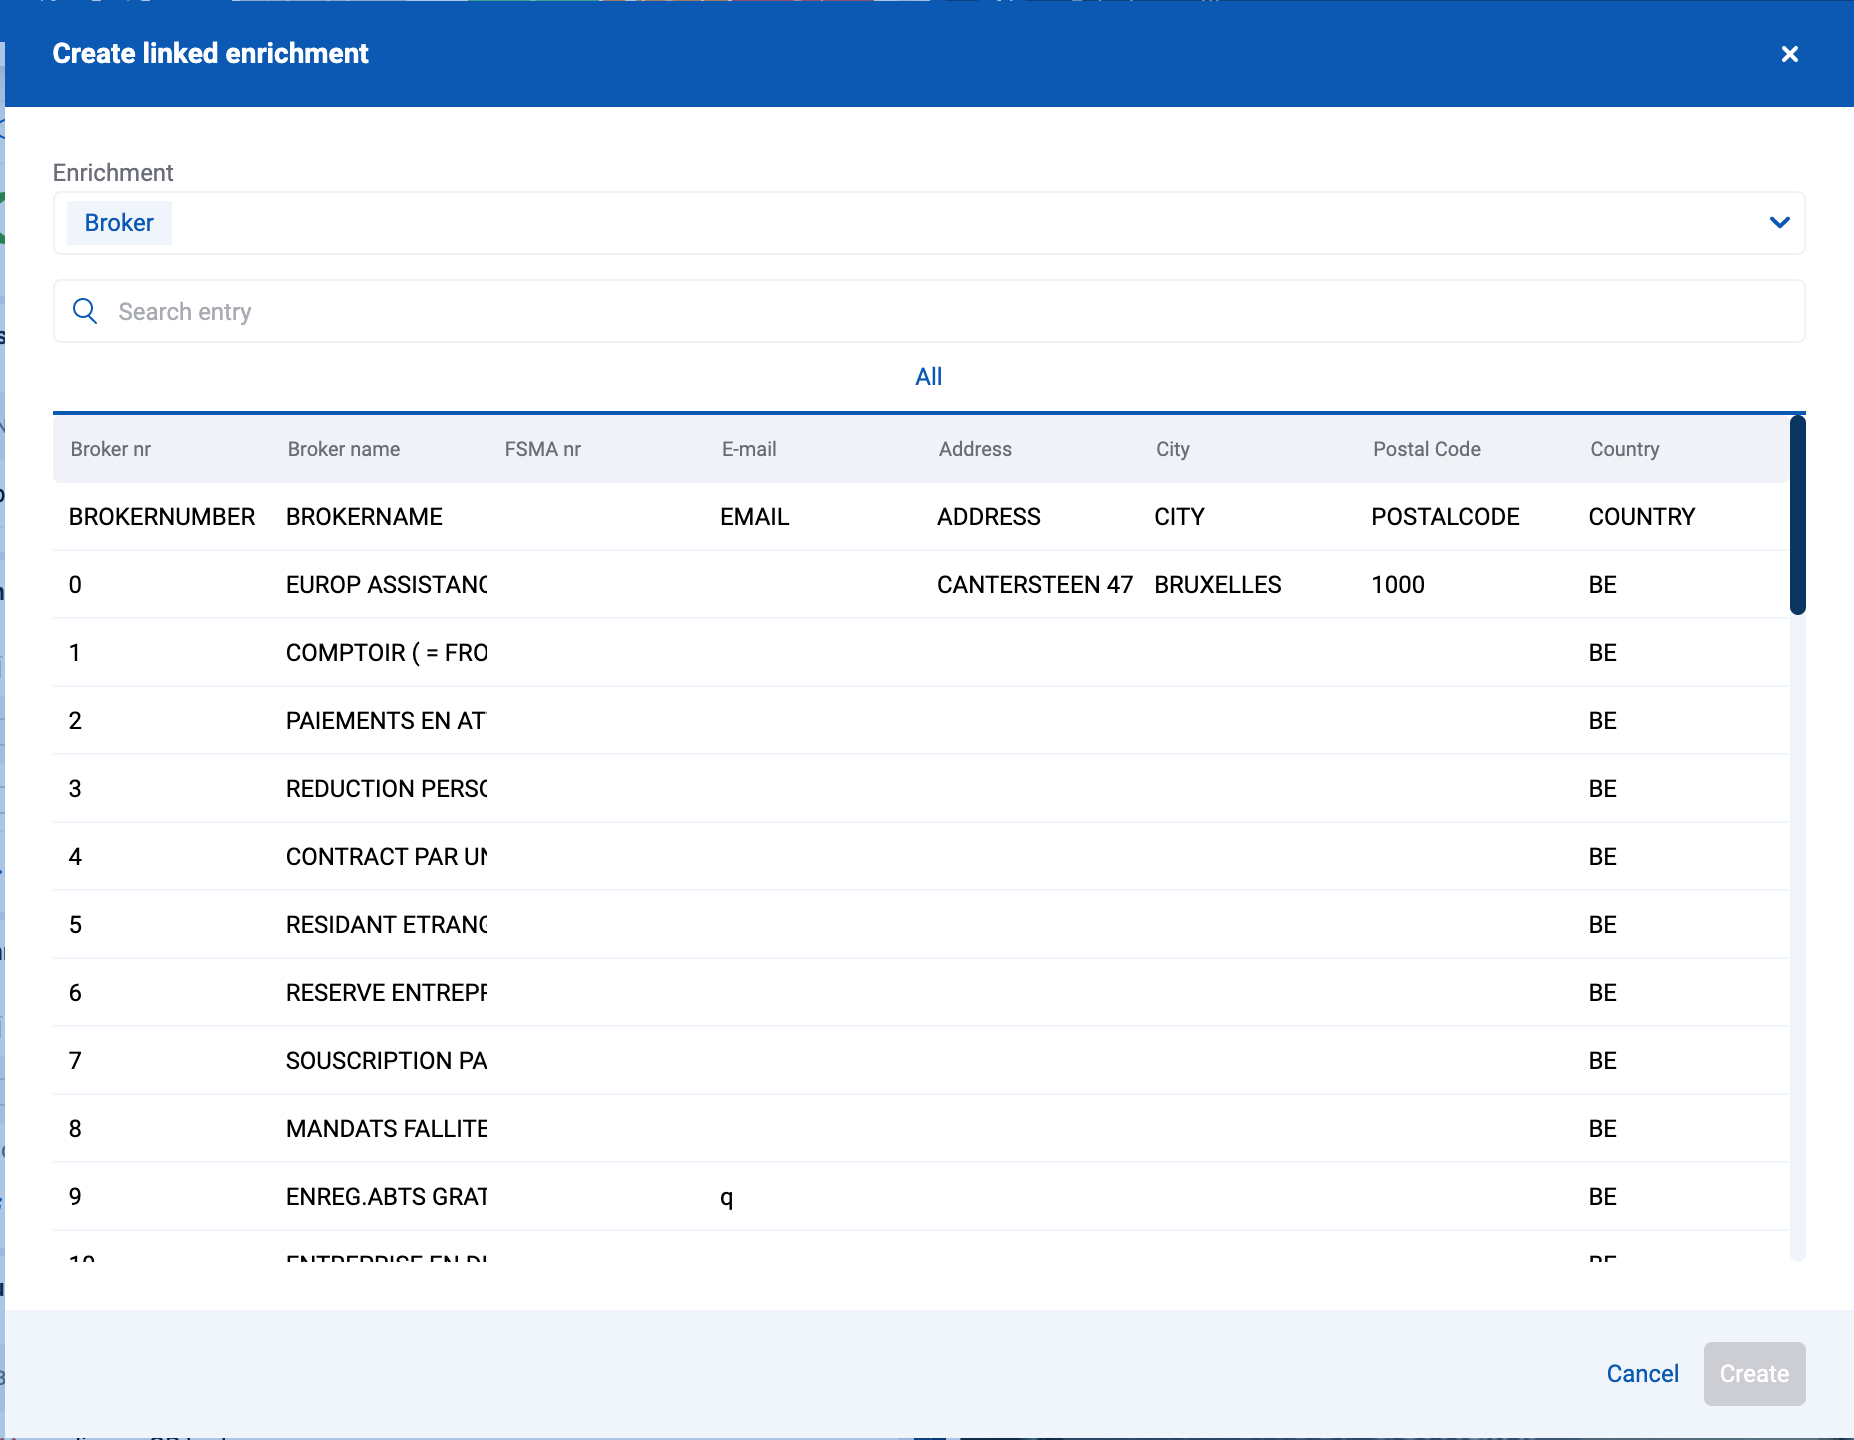Select the MANDATS FALLITE row
The height and width of the screenshot is (1440, 1854).
(921, 1129)
